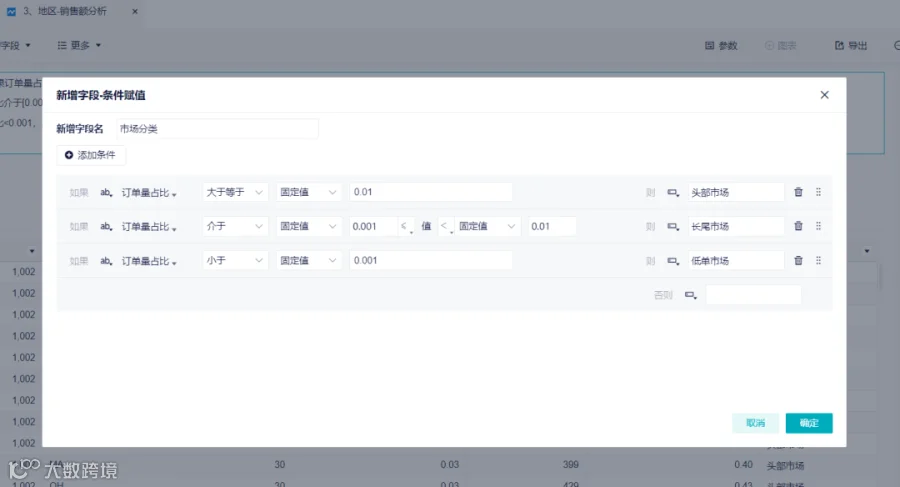Click 图表 in the background toolbar
This screenshot has height=487, width=900.
[x=781, y=45]
